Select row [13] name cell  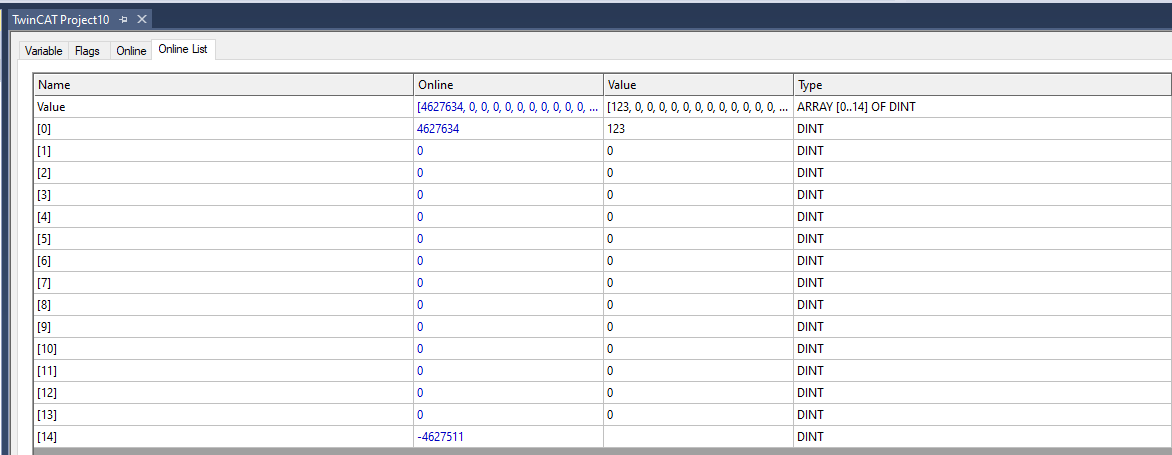[x=223, y=415]
